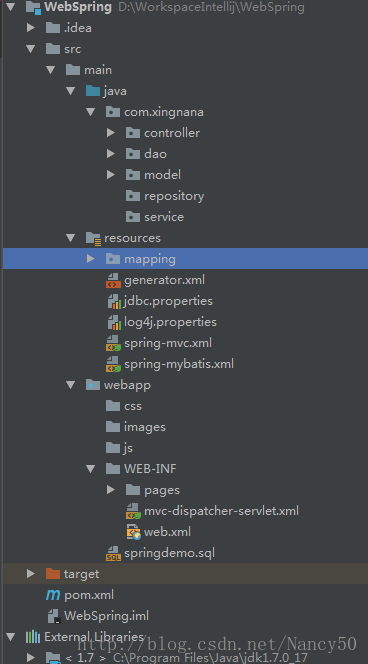Expand the mapping folder
Screen dimensions: 368x664
point(90,259)
